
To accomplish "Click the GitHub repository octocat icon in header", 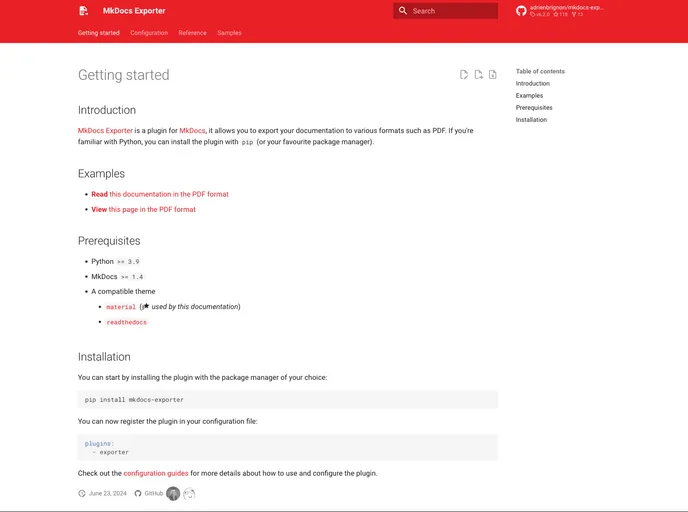I will pyautogui.click(x=521, y=11).
